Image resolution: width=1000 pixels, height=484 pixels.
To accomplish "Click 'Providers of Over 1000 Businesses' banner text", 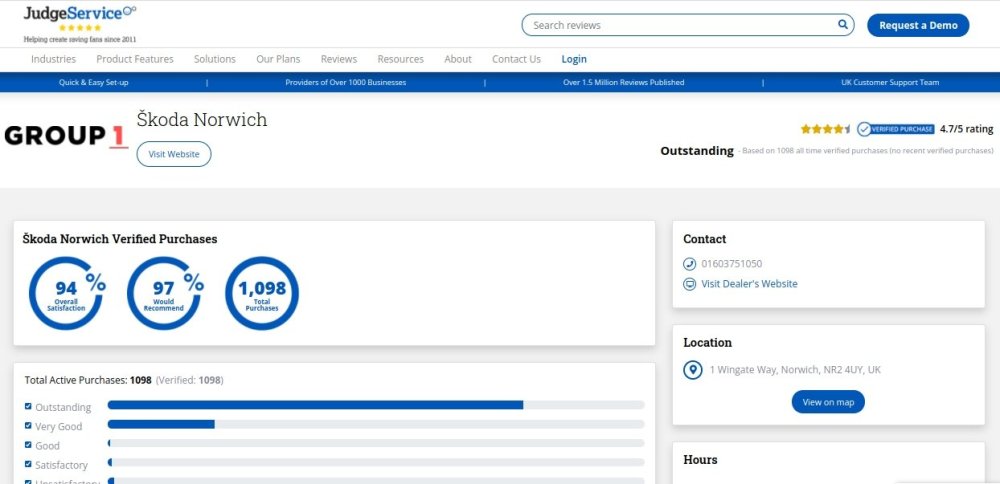I will (346, 82).
